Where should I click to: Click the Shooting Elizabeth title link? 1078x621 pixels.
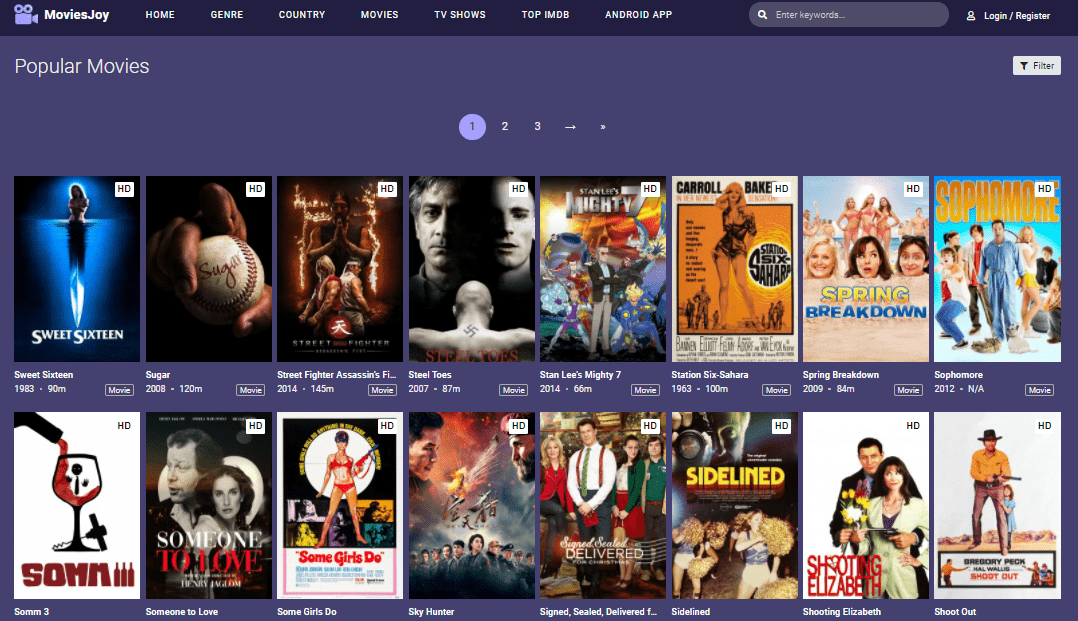click(x=842, y=611)
